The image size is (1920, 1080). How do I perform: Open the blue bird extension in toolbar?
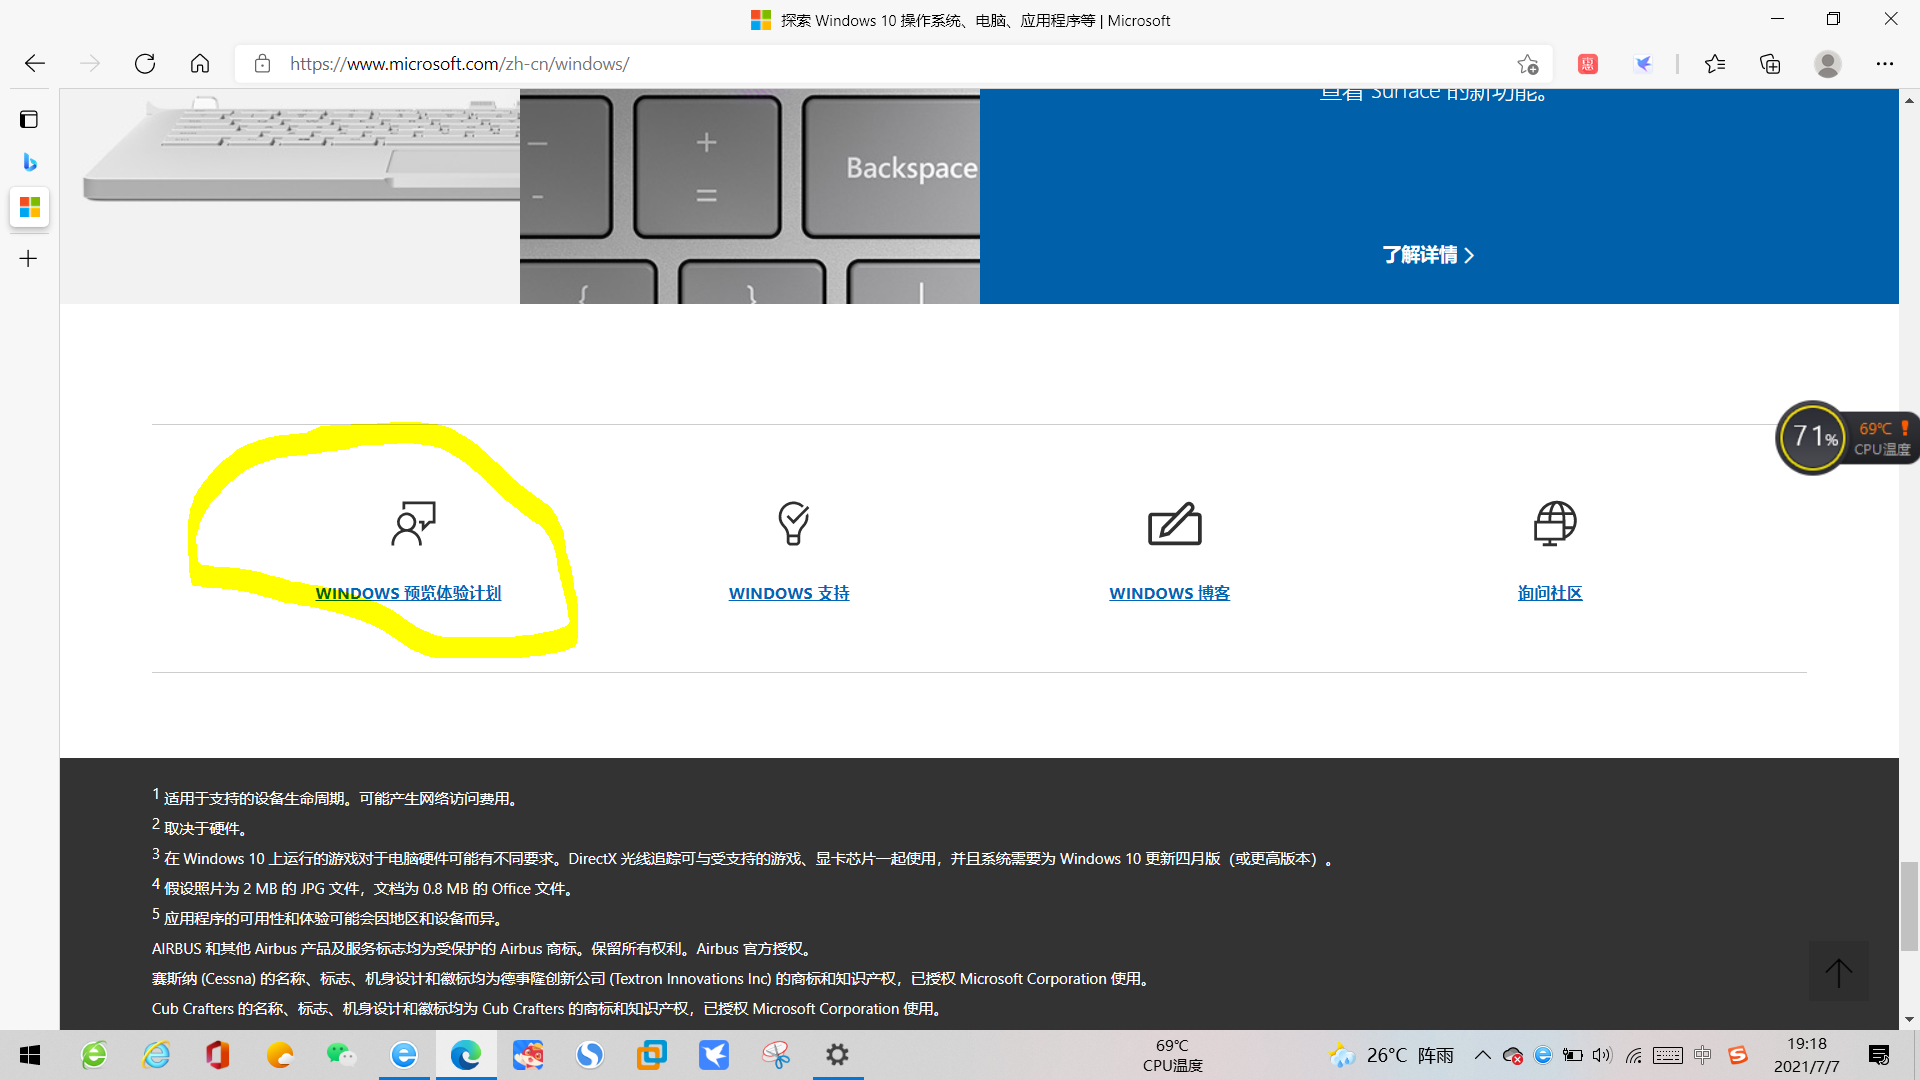click(x=1644, y=64)
